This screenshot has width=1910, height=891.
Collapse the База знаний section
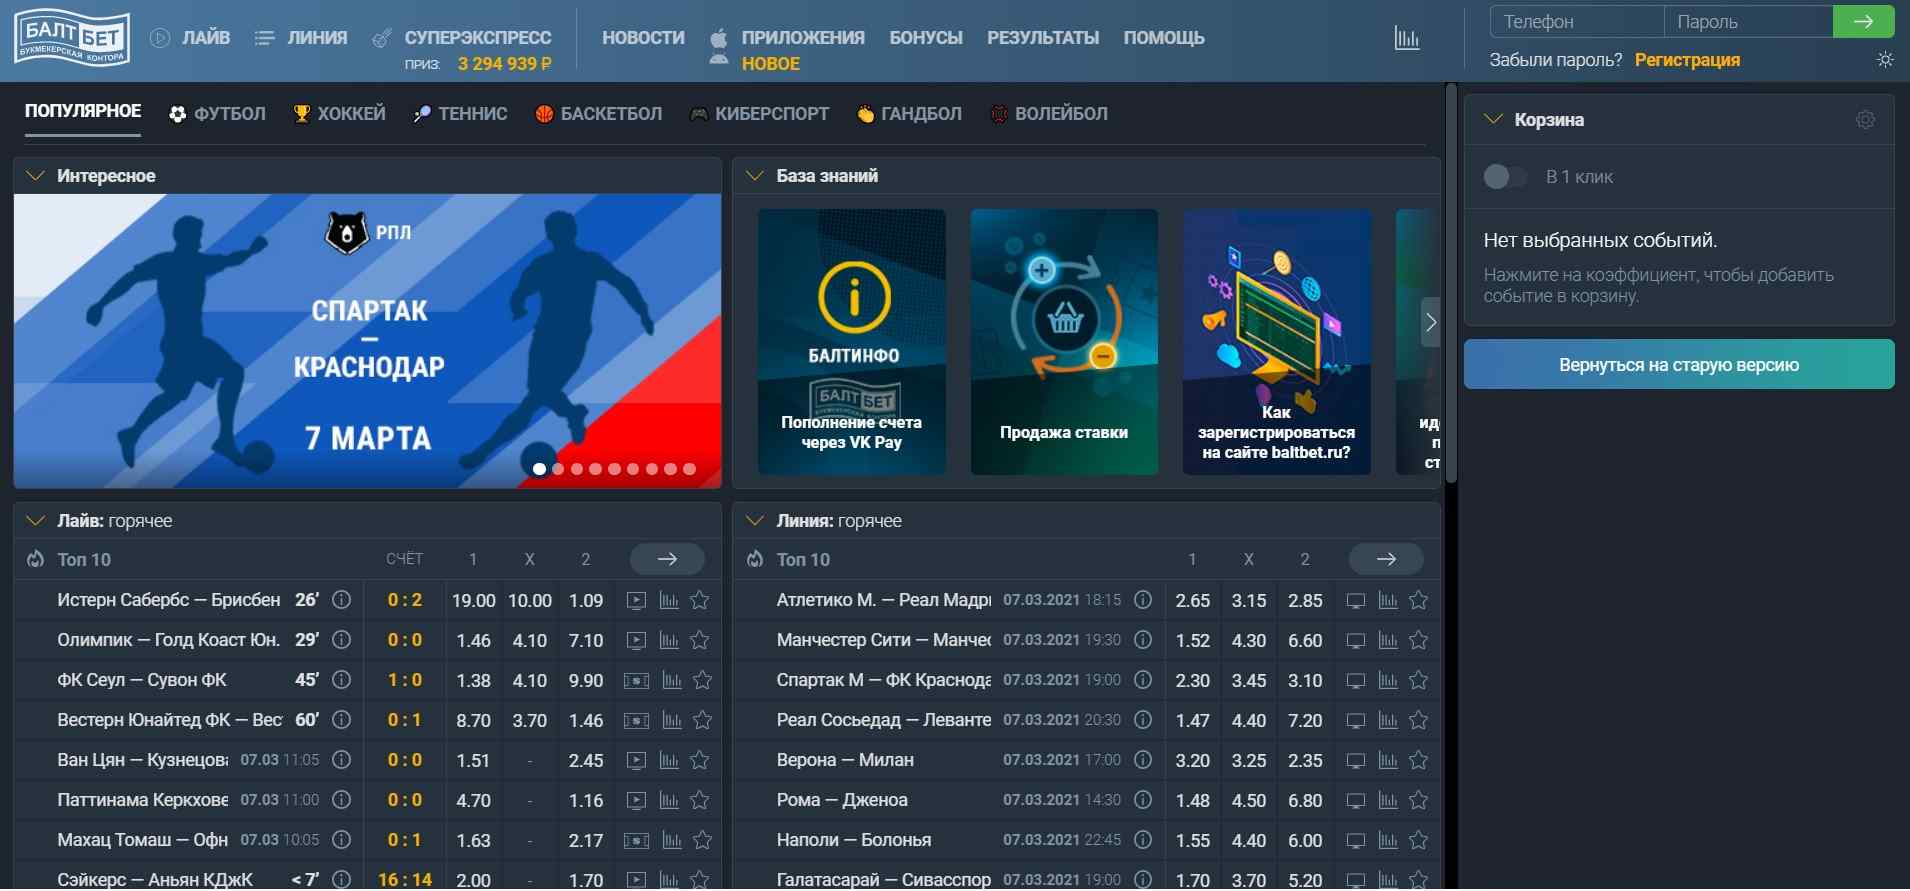pyautogui.click(x=755, y=176)
